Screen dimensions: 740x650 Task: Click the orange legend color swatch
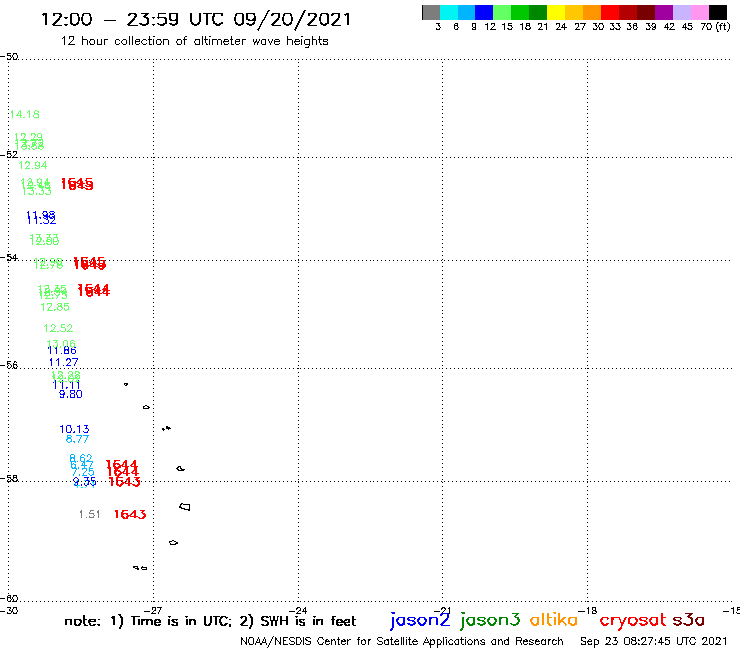[592, 12]
